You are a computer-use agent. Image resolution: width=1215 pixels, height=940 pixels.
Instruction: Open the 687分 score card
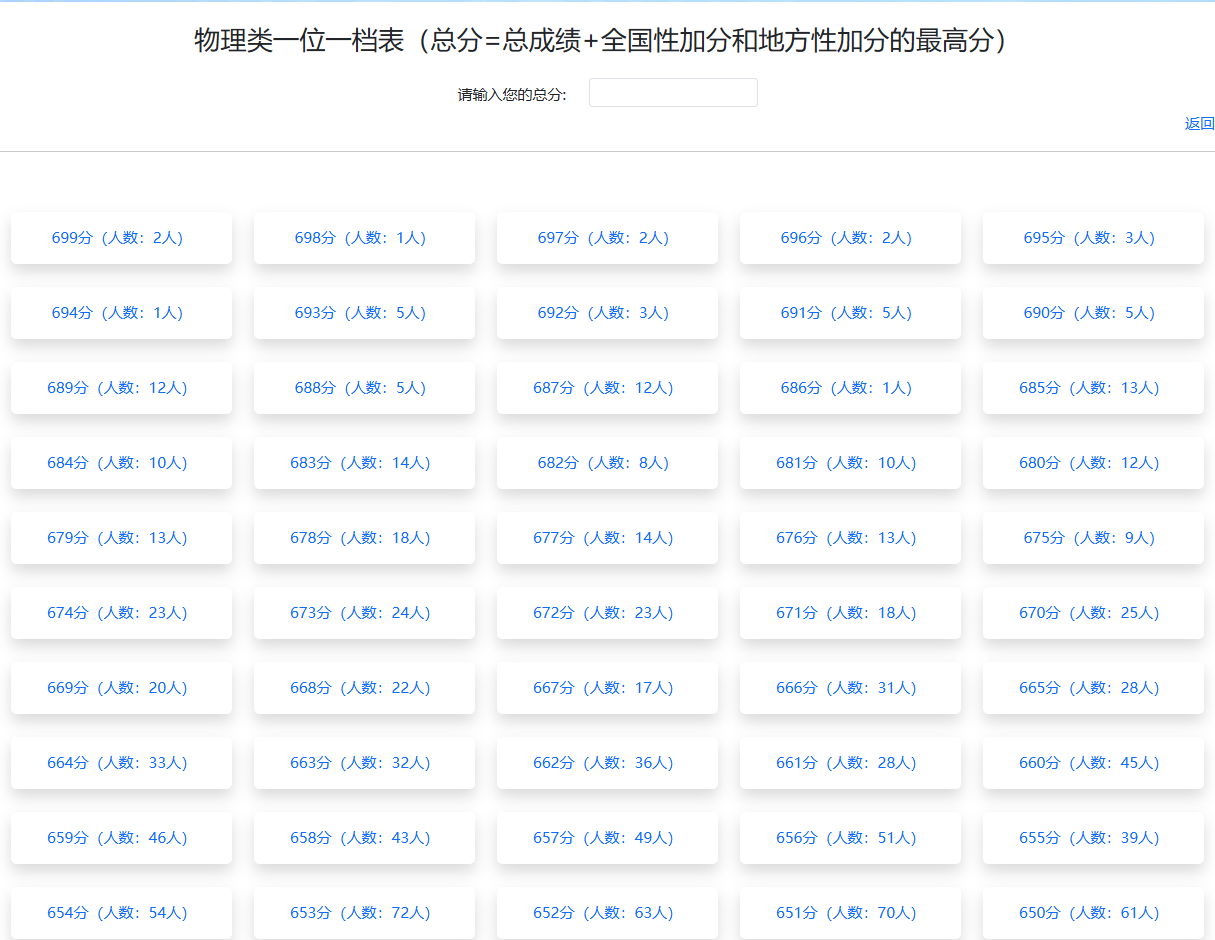pos(607,388)
